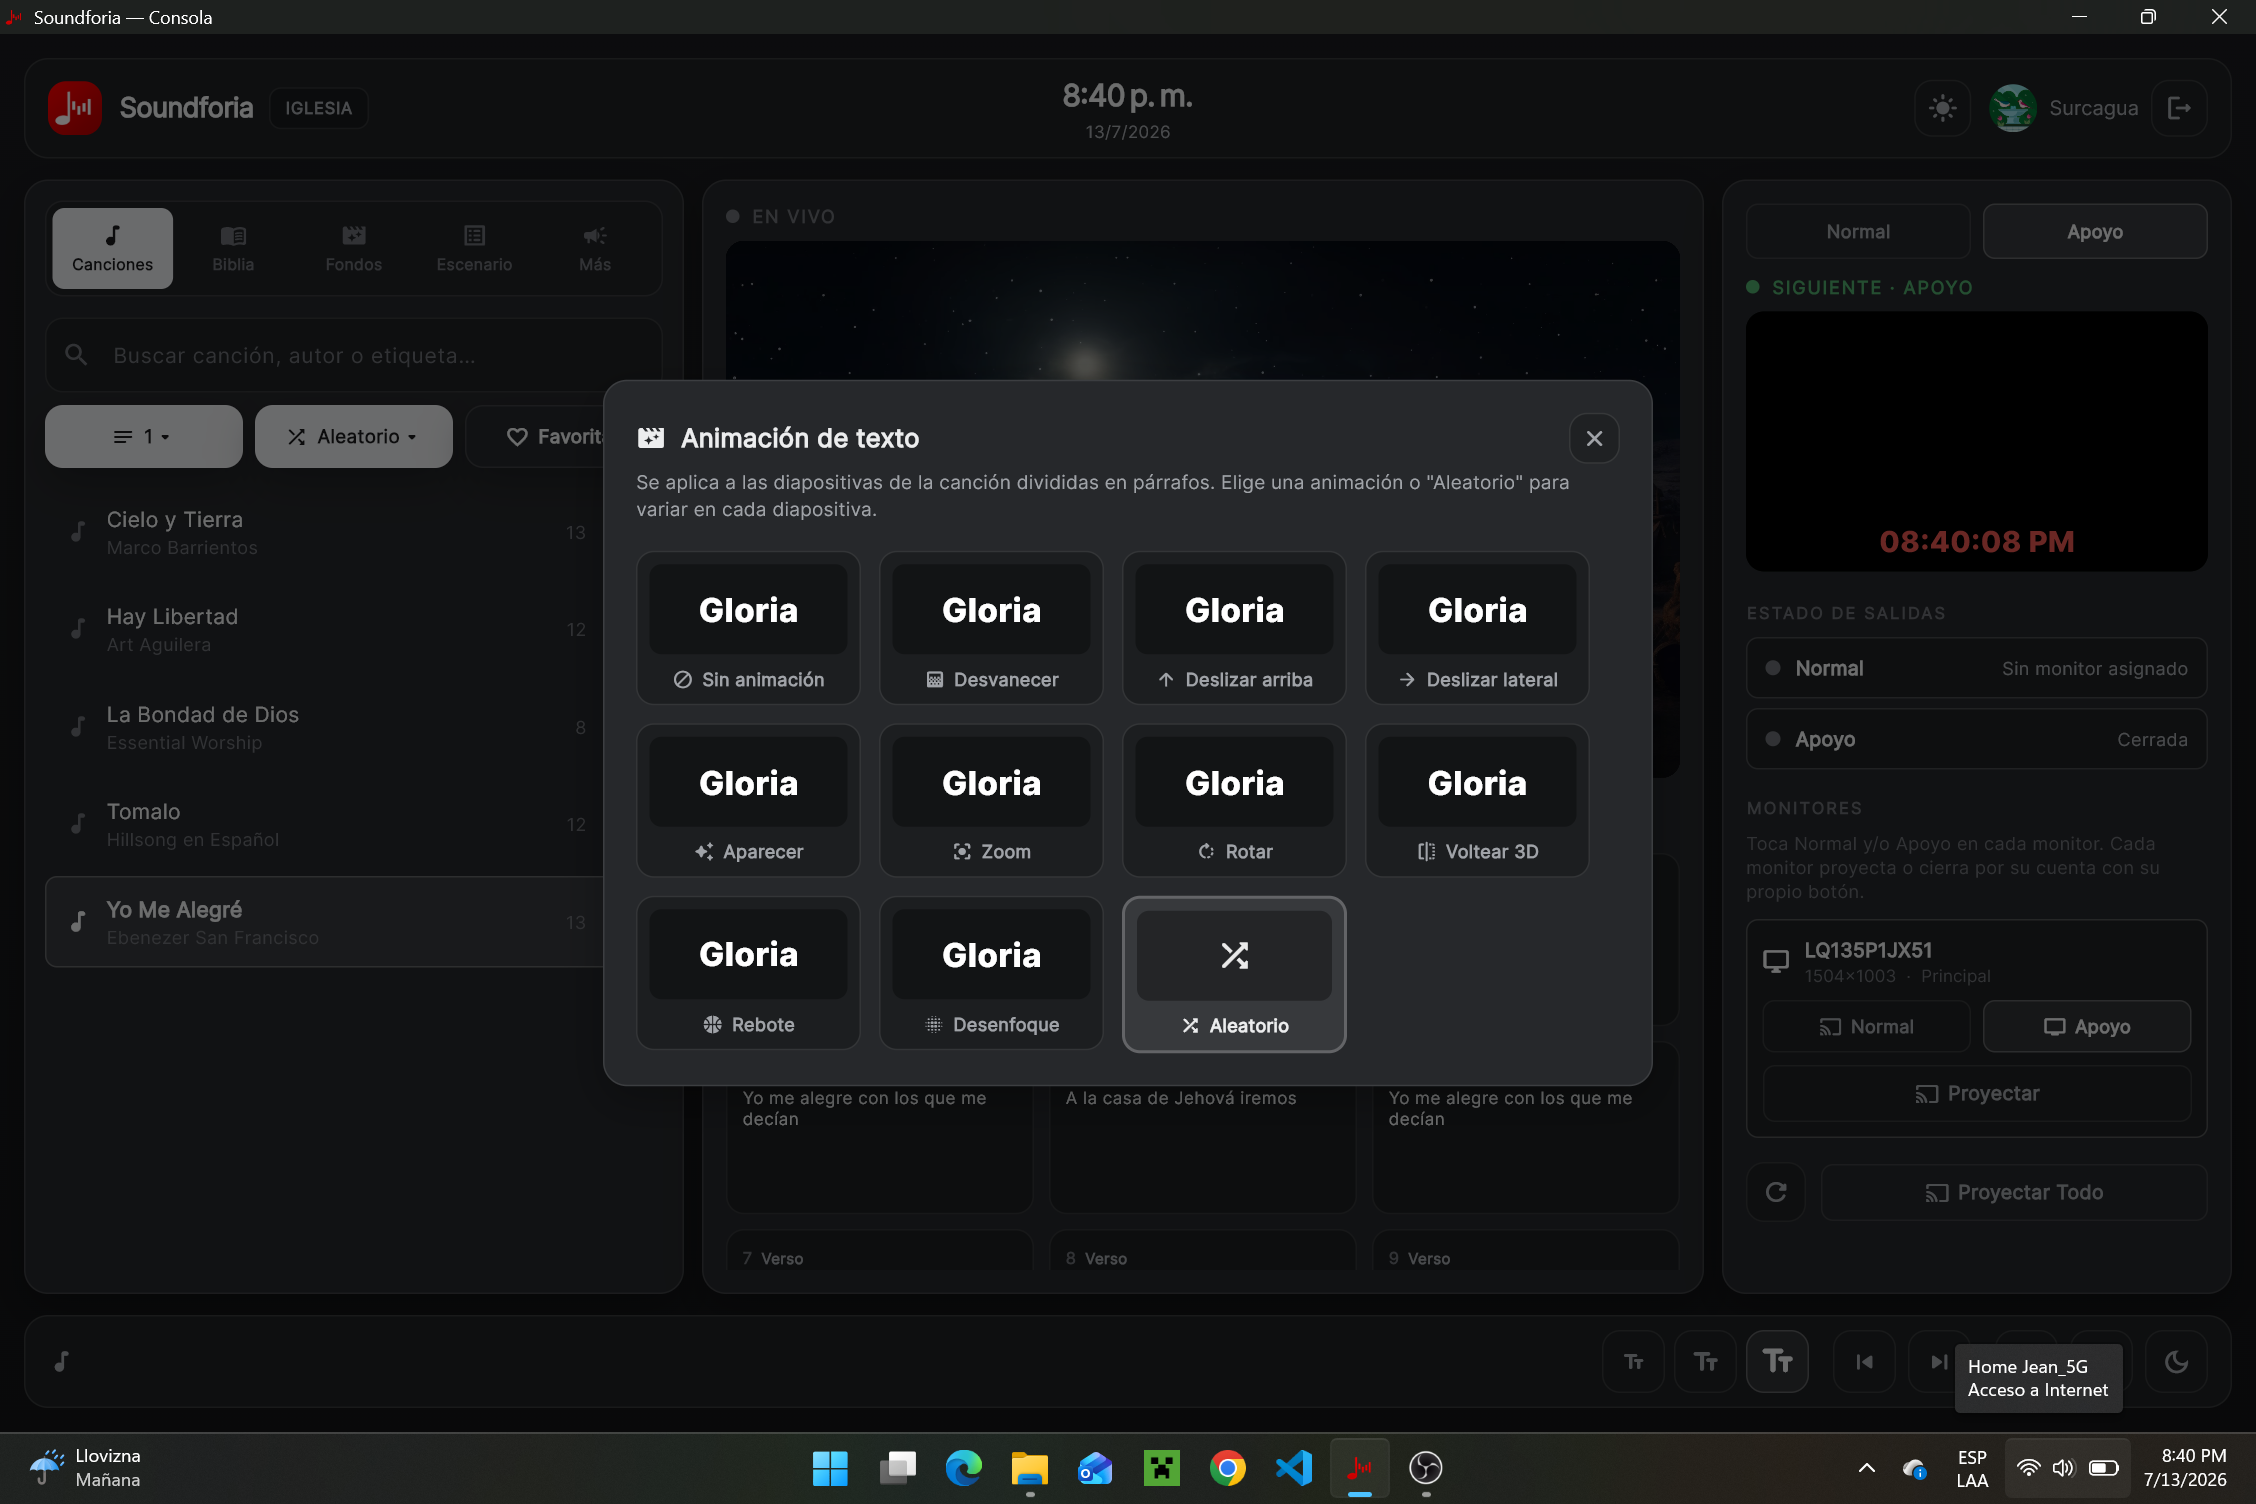Toggle the light theme sun icon

click(1942, 108)
